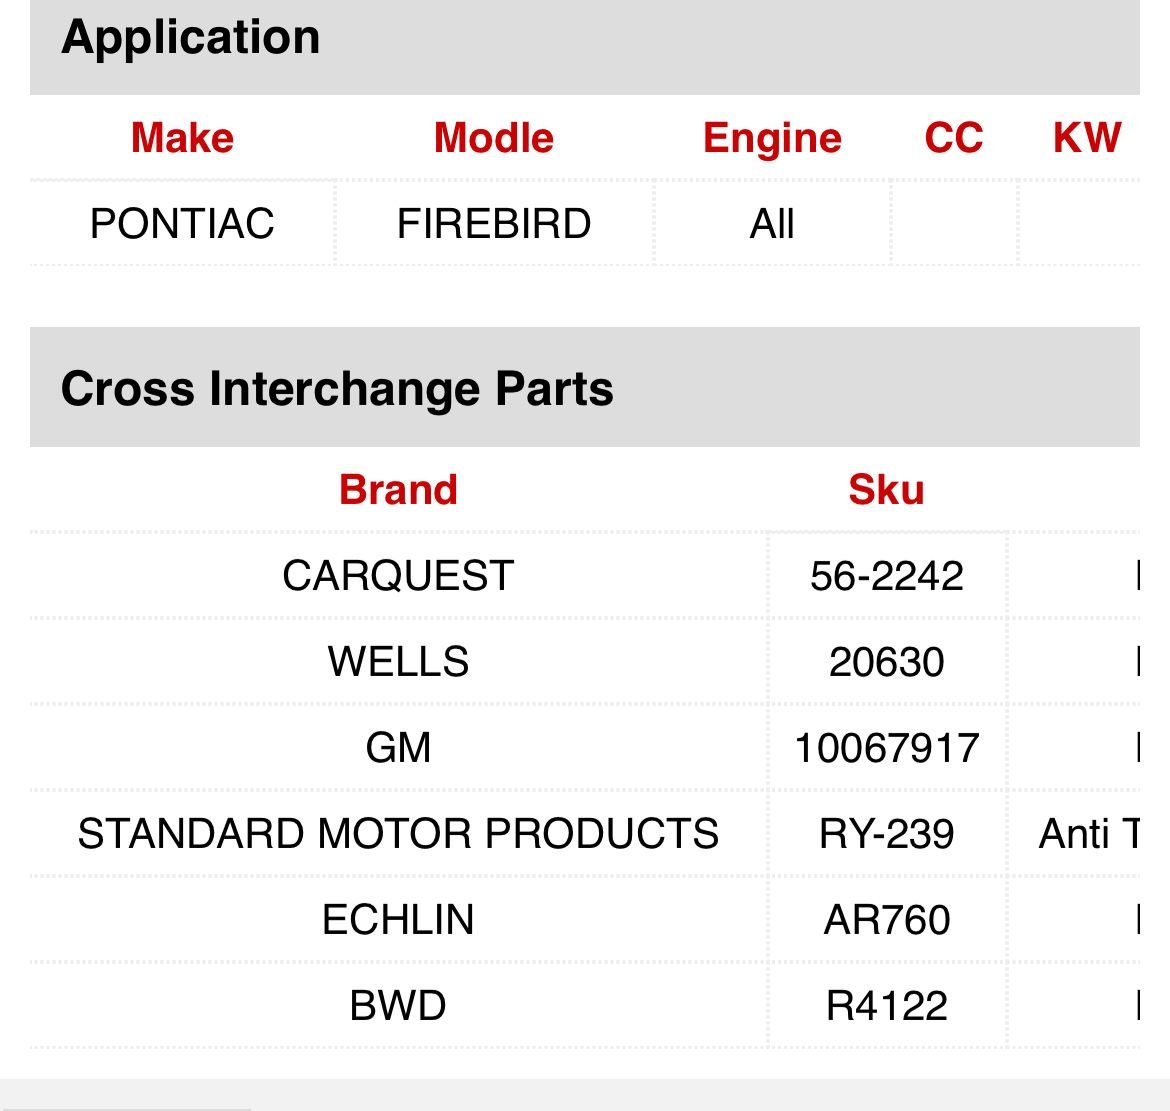This screenshot has width=1170, height=1111.
Task: Click the Application section header
Action: [191, 38]
